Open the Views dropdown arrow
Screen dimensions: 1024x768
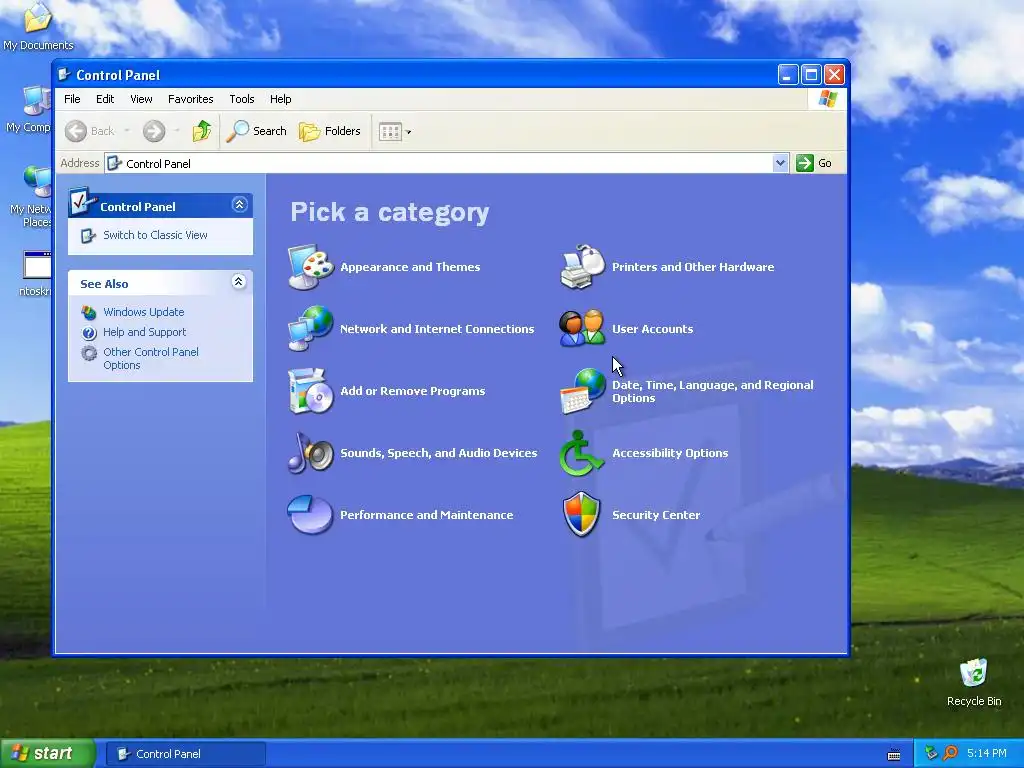(x=409, y=132)
